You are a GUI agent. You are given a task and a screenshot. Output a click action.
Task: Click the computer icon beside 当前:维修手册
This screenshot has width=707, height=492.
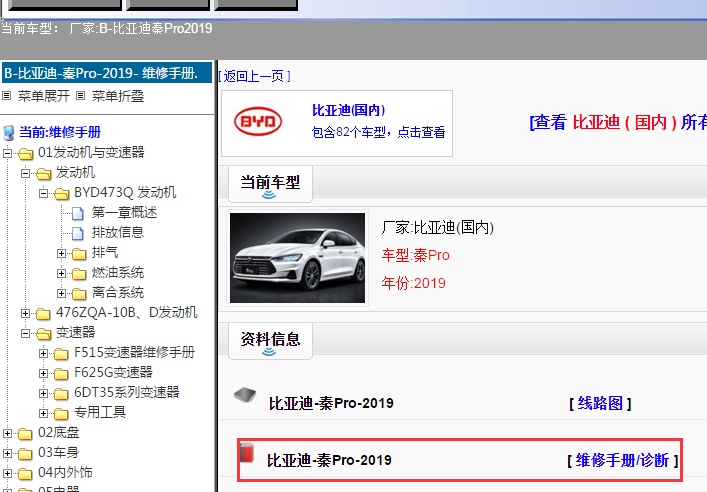click(x=9, y=133)
